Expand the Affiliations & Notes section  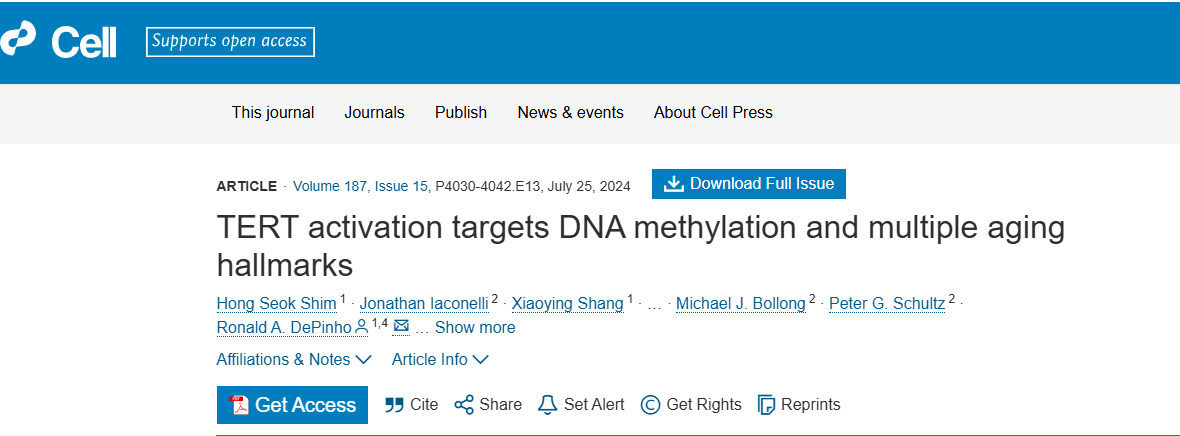pyautogui.click(x=293, y=359)
